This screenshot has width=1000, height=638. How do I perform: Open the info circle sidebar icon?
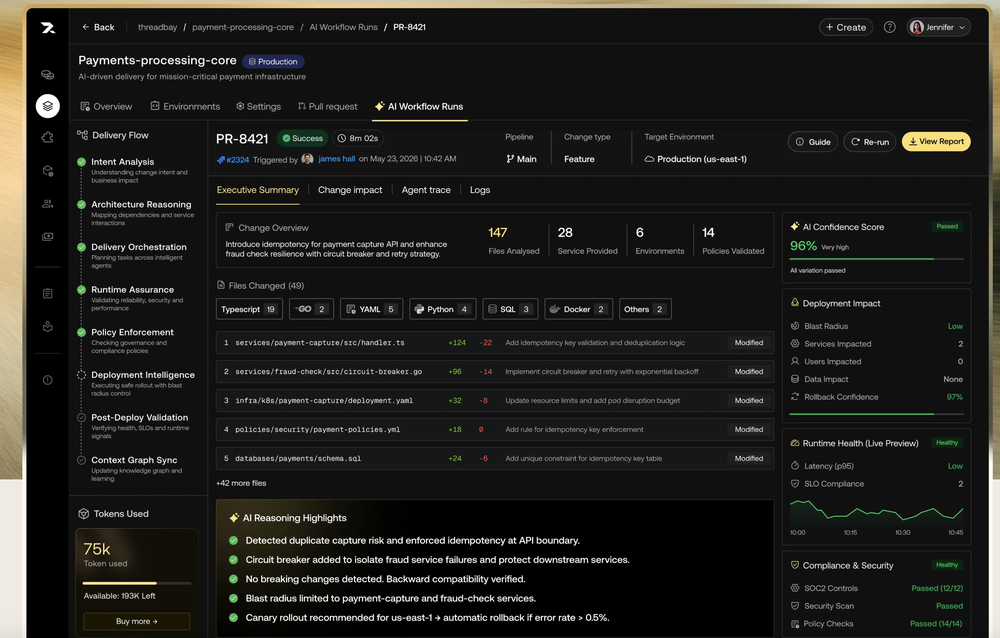point(48,380)
